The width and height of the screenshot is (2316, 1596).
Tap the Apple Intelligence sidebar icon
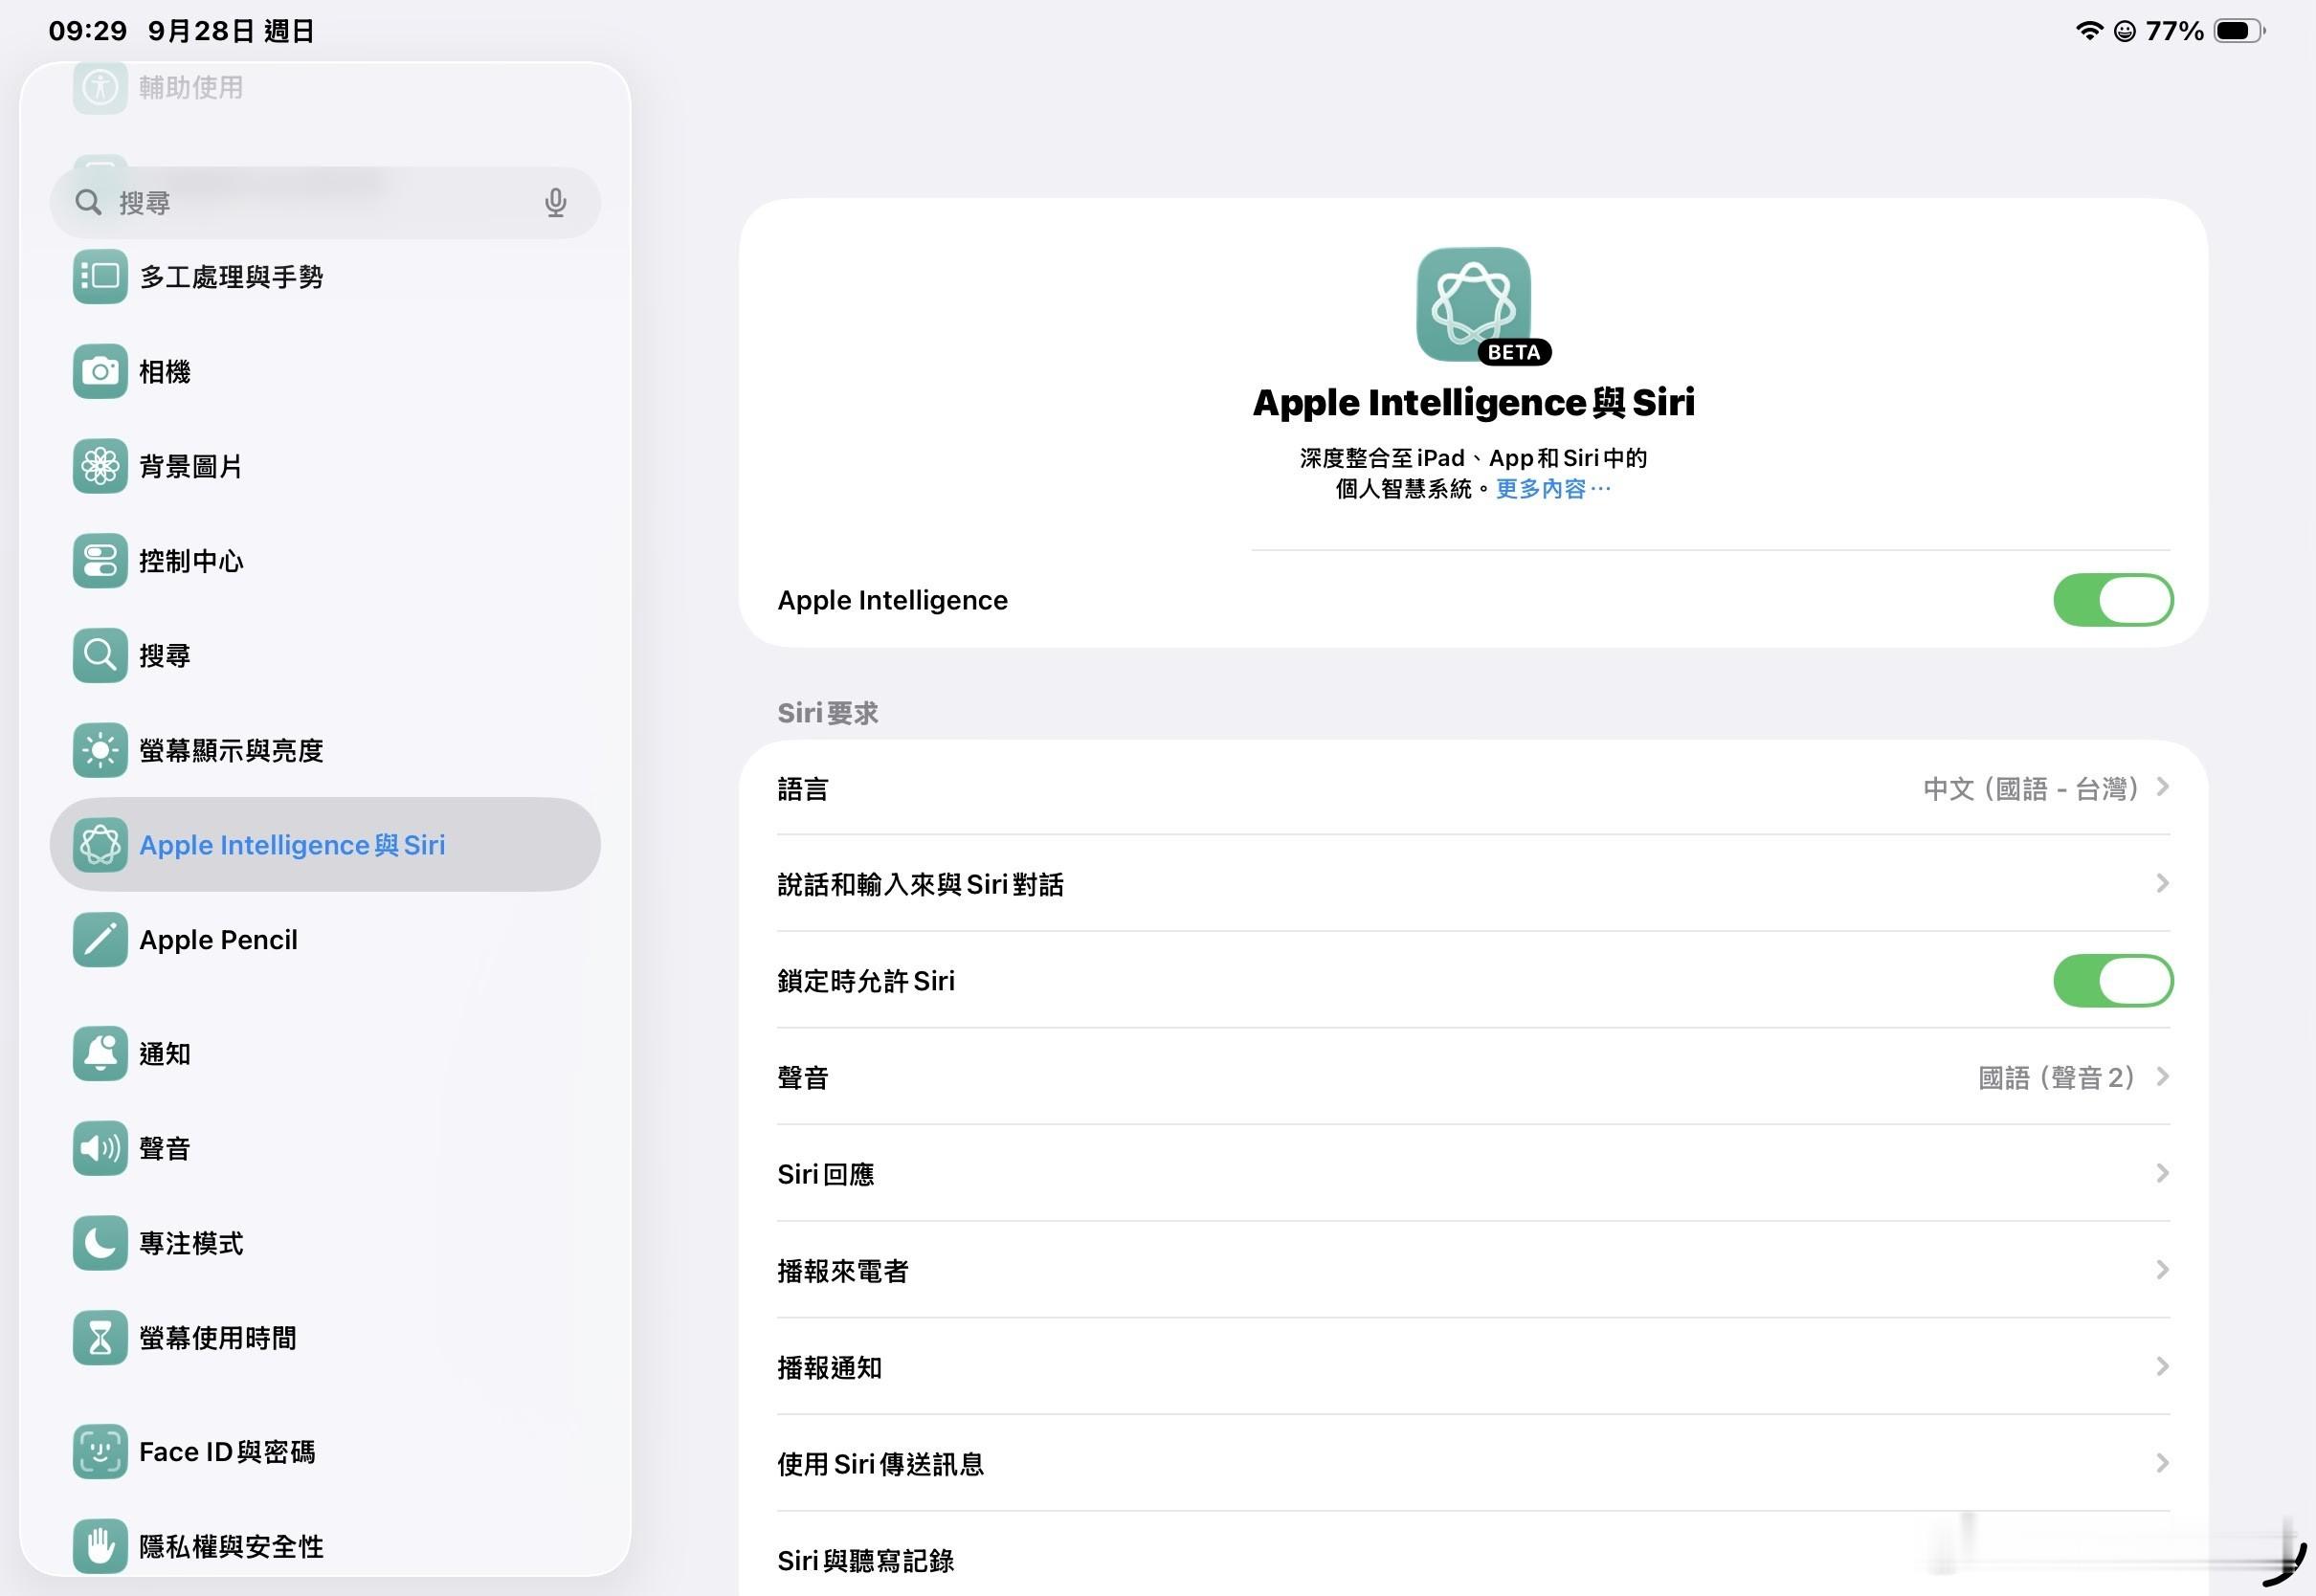(100, 845)
